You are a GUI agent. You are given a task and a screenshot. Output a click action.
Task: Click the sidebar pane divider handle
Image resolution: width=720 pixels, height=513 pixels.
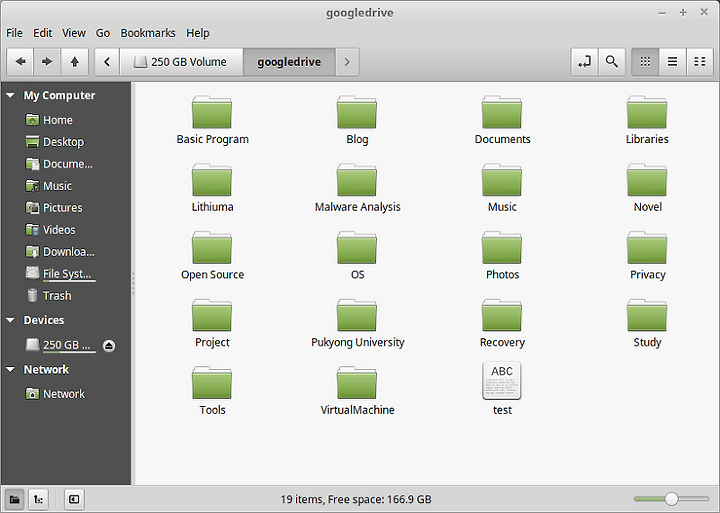(x=133, y=283)
